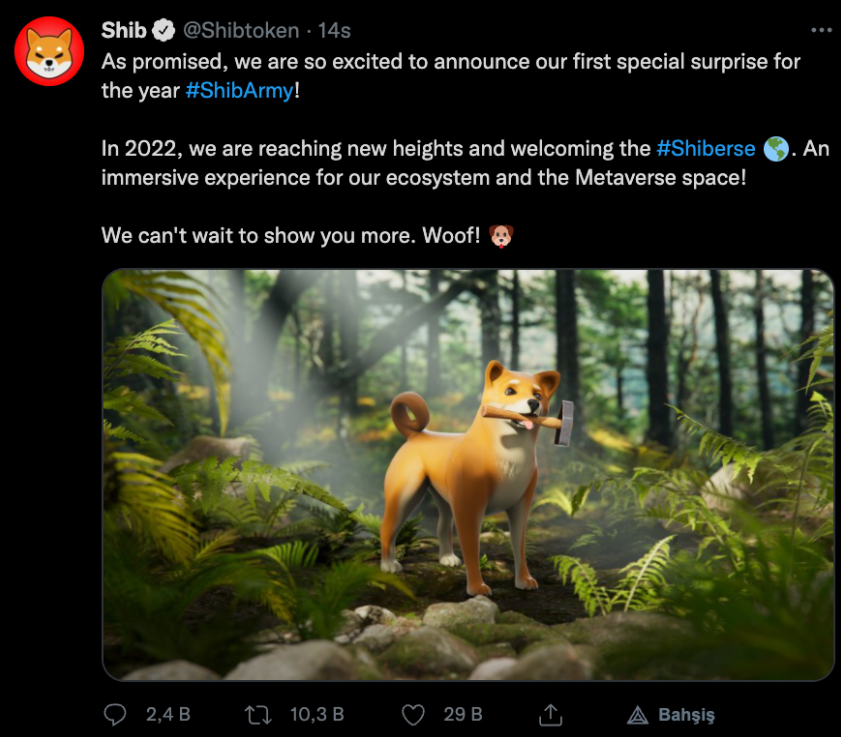Image resolution: width=841 pixels, height=737 pixels.
Task: Open the share tweet icon
Action: click(x=549, y=714)
